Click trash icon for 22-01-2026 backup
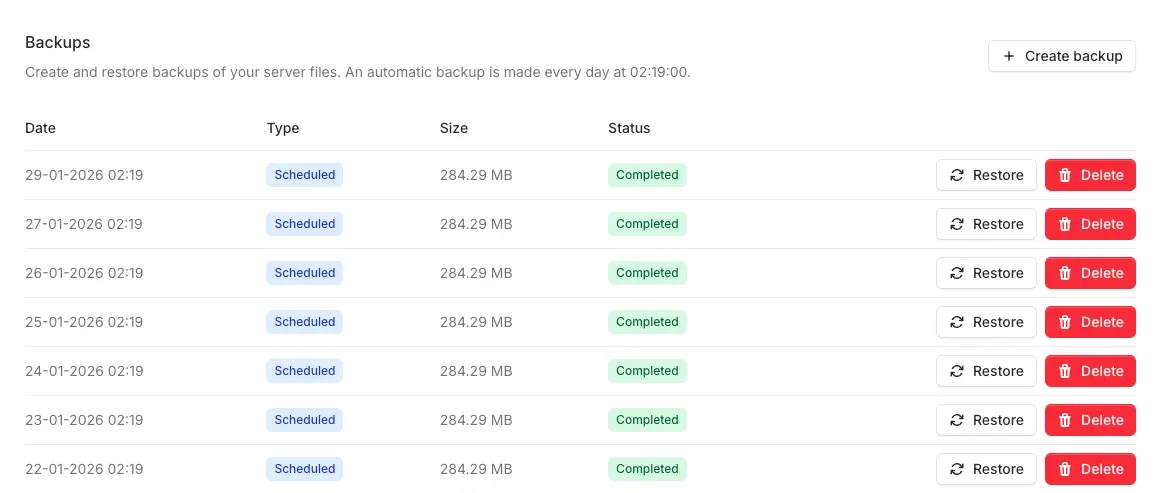Viewport: 1156px width, 493px height. 1065,469
